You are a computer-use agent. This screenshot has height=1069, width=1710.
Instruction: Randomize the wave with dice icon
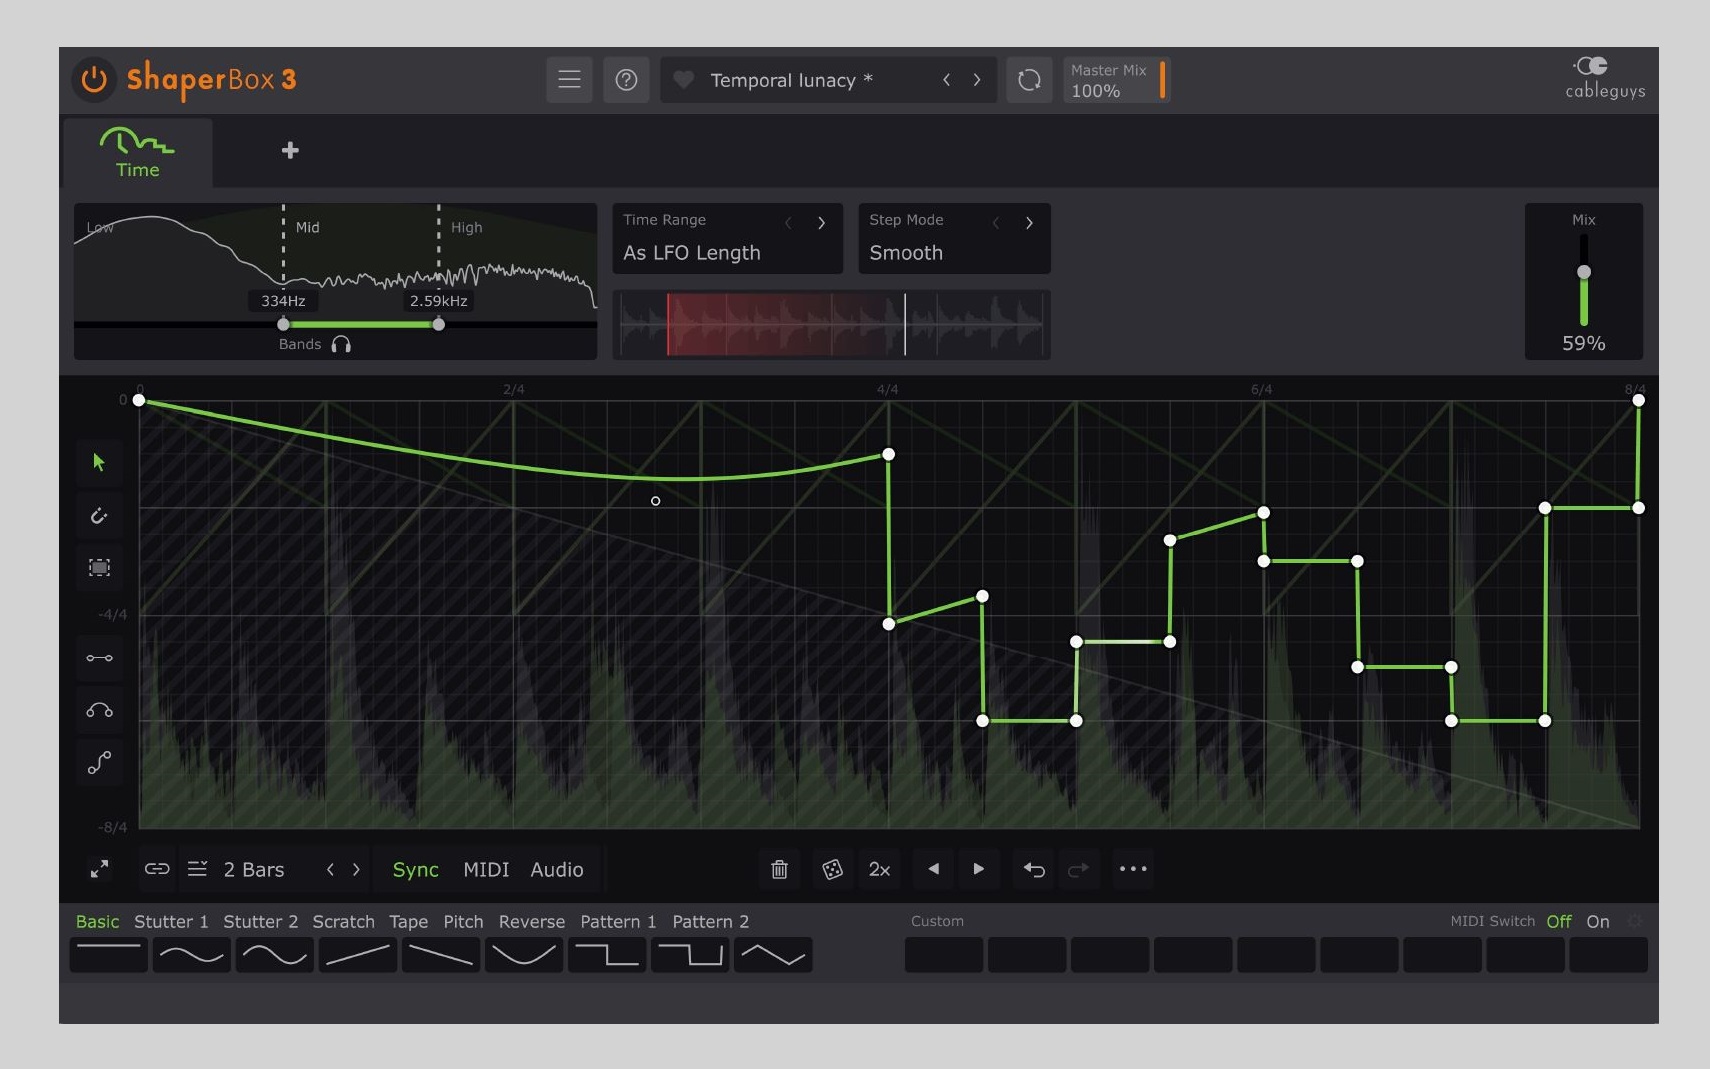click(832, 869)
